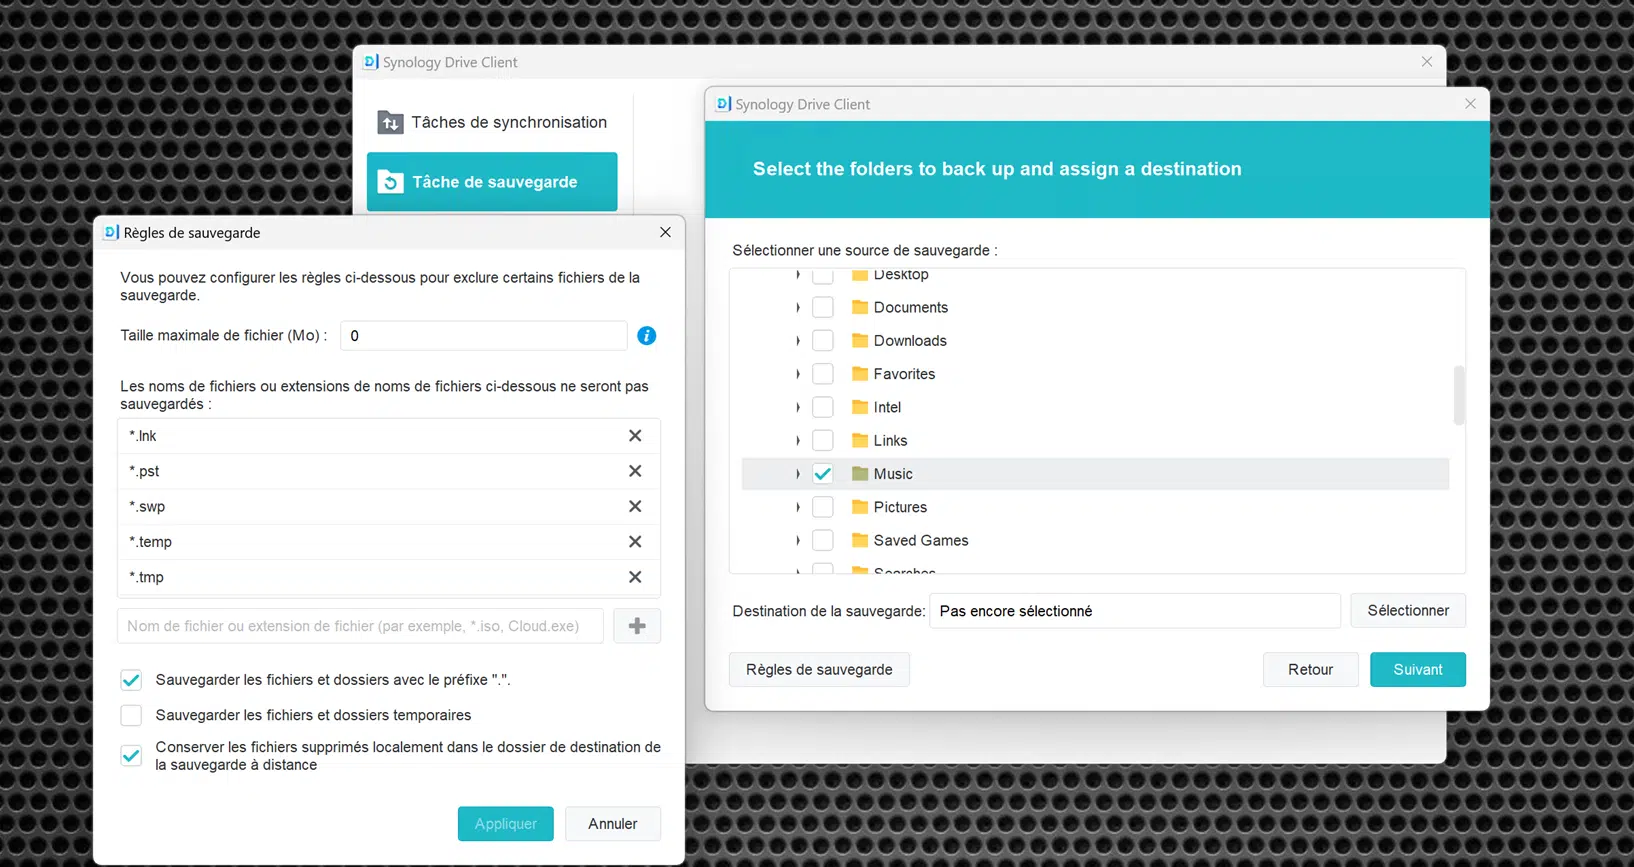Image resolution: width=1634 pixels, height=867 pixels.
Task: Click the Music folder icon
Action: pos(860,474)
